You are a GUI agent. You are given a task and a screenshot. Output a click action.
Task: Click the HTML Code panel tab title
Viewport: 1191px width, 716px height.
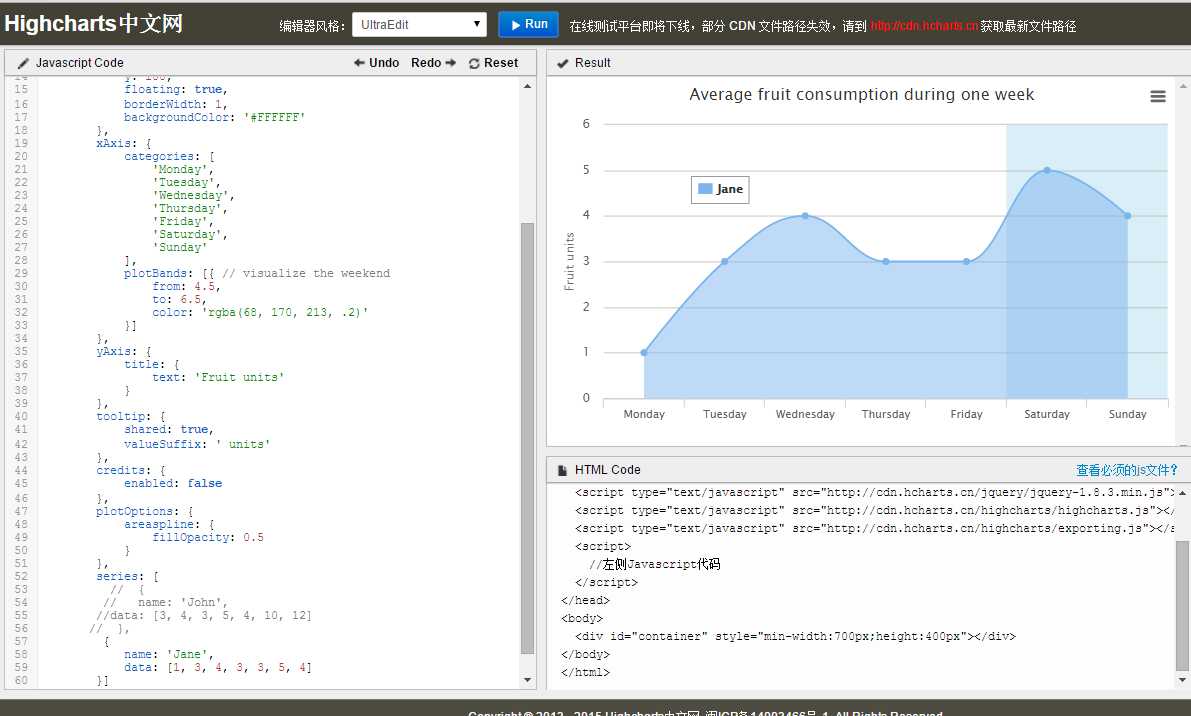607,470
